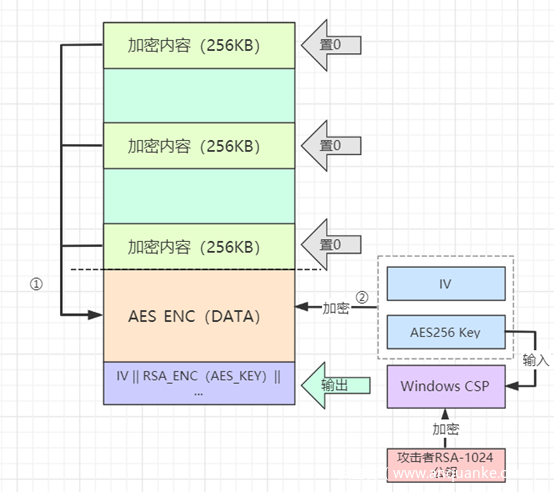Select the first 加密内容 (256KB) block
This screenshot has height=492, width=554.
pyautogui.click(x=199, y=45)
